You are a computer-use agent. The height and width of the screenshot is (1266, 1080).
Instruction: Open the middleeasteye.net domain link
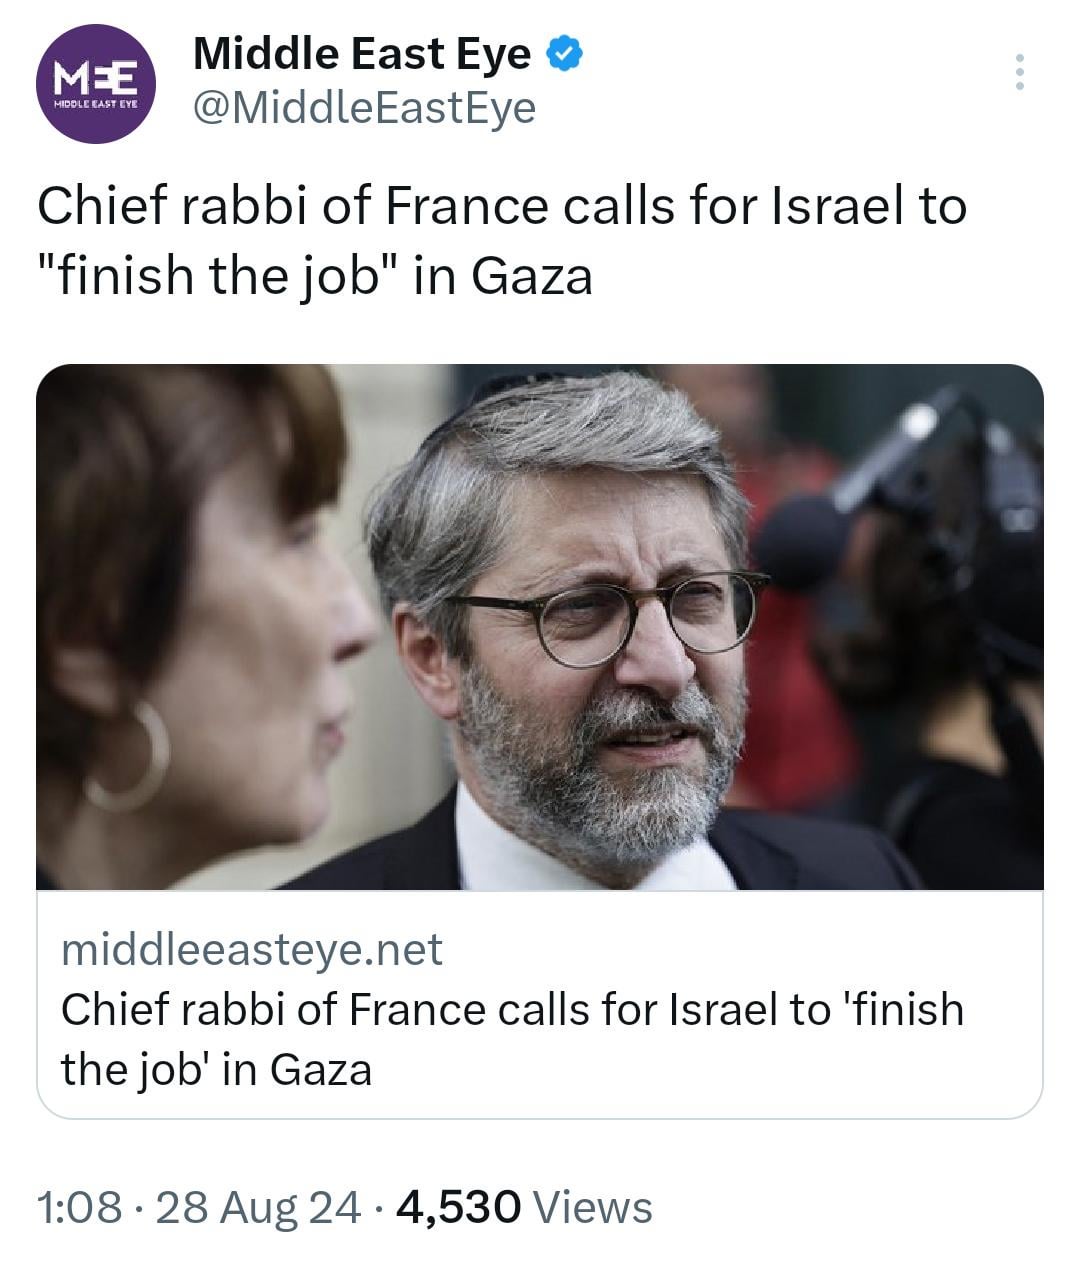point(252,949)
